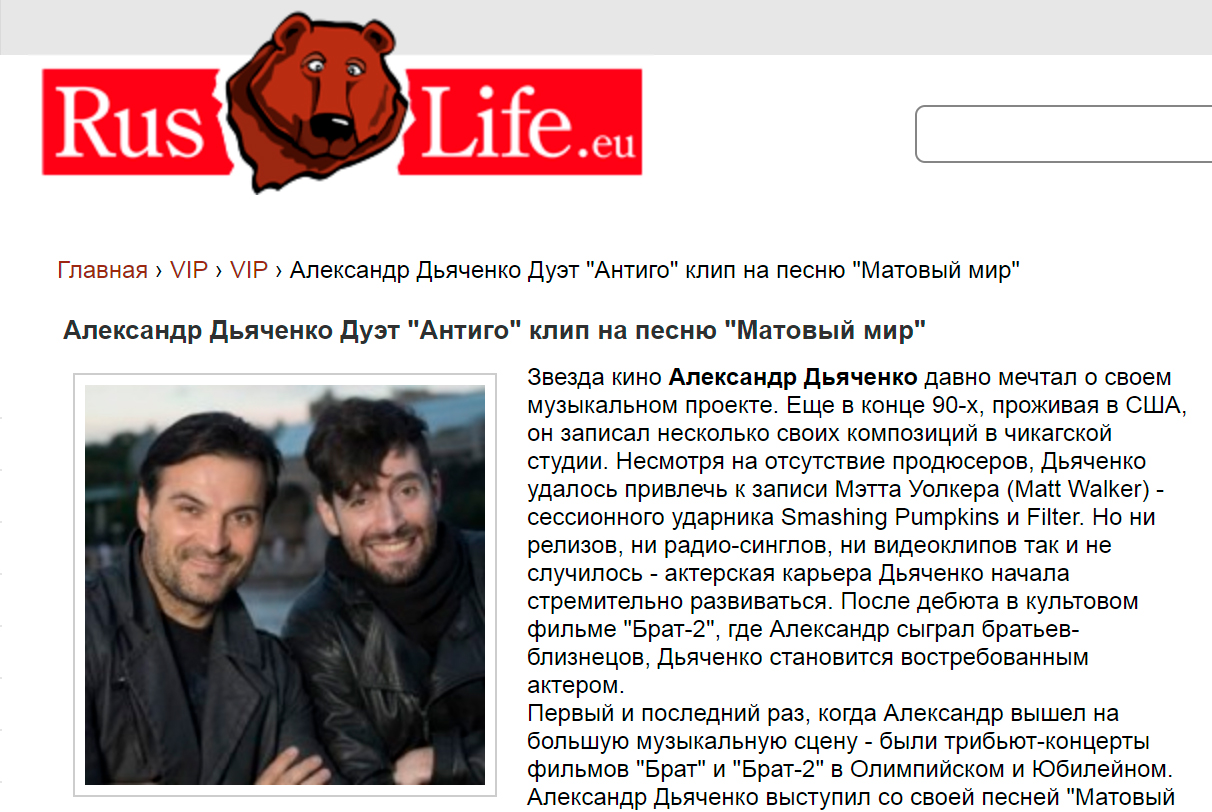Open the photo of the two men
Viewport: 1212px width, 812px height.
(x=285, y=585)
